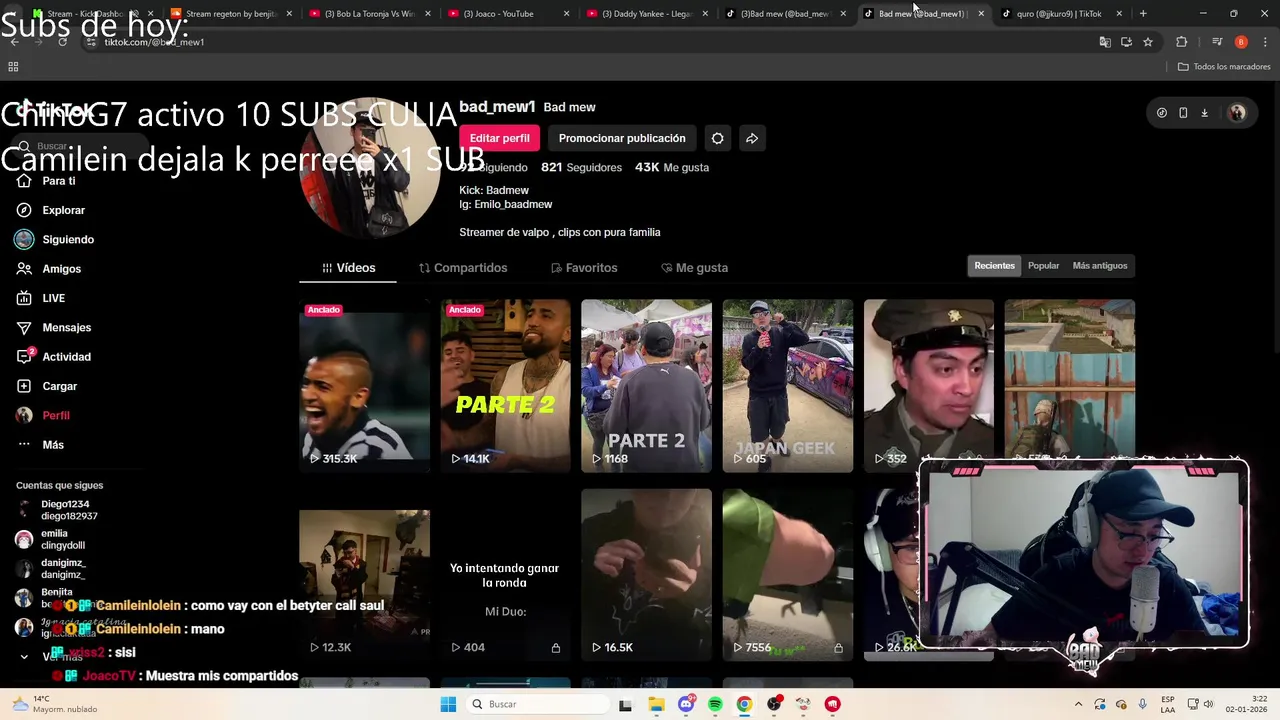Go to the Para ti feed
Screen dimensions: 1280x720
46,181
